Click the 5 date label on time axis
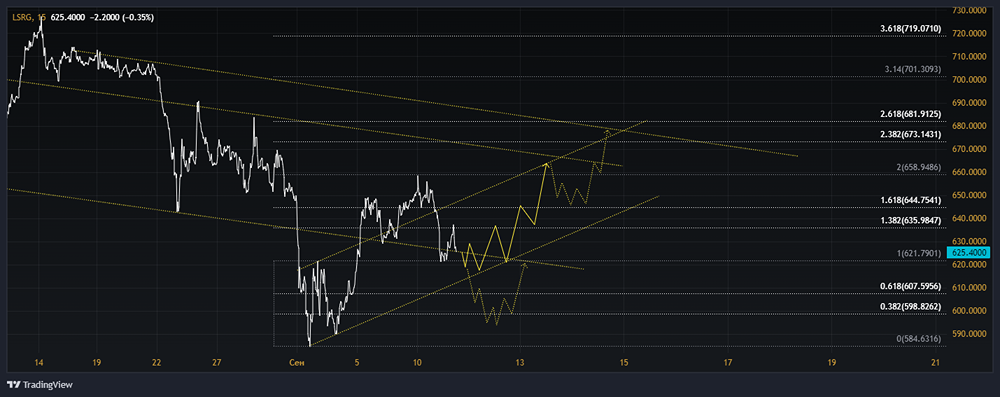 click(x=358, y=363)
